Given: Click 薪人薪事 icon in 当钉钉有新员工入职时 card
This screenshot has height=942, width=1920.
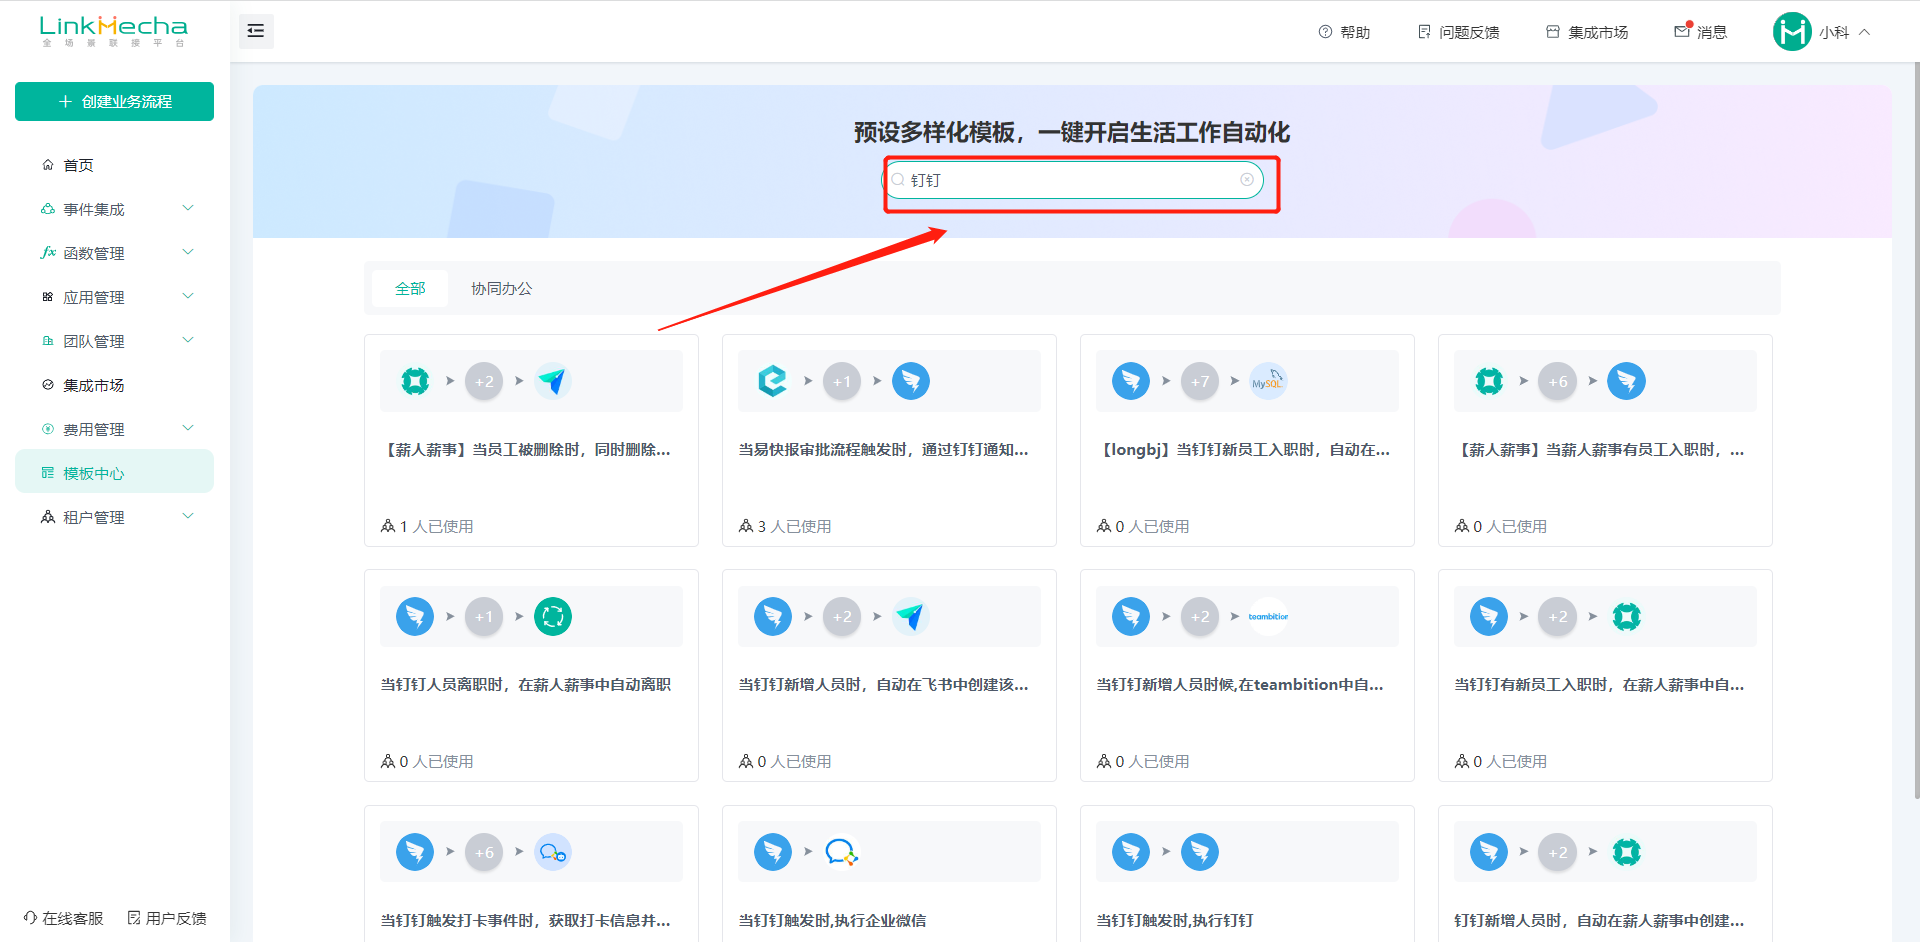Looking at the screenshot, I should (x=1627, y=616).
